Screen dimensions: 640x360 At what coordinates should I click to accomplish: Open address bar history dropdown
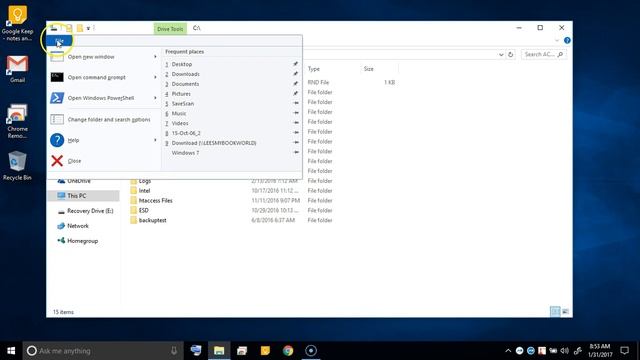coord(501,55)
